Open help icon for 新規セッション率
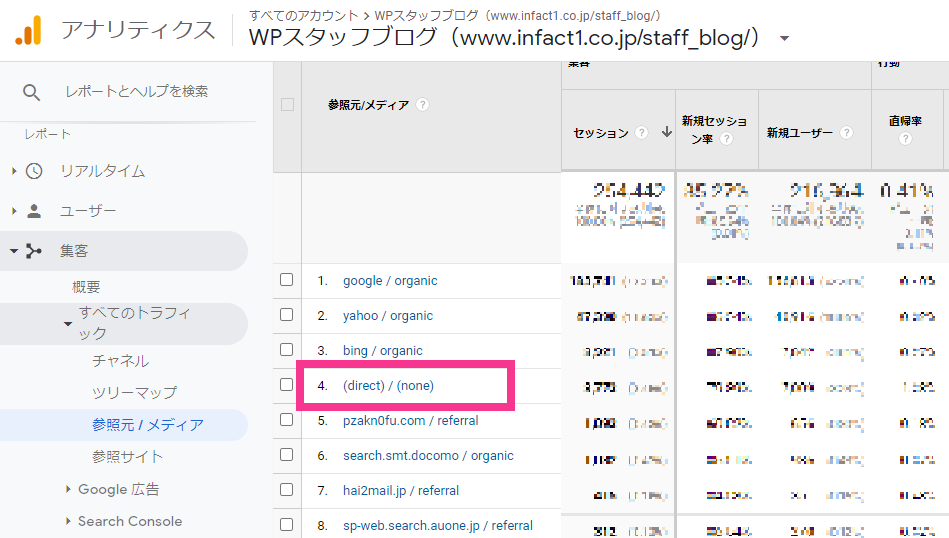 coord(726,139)
